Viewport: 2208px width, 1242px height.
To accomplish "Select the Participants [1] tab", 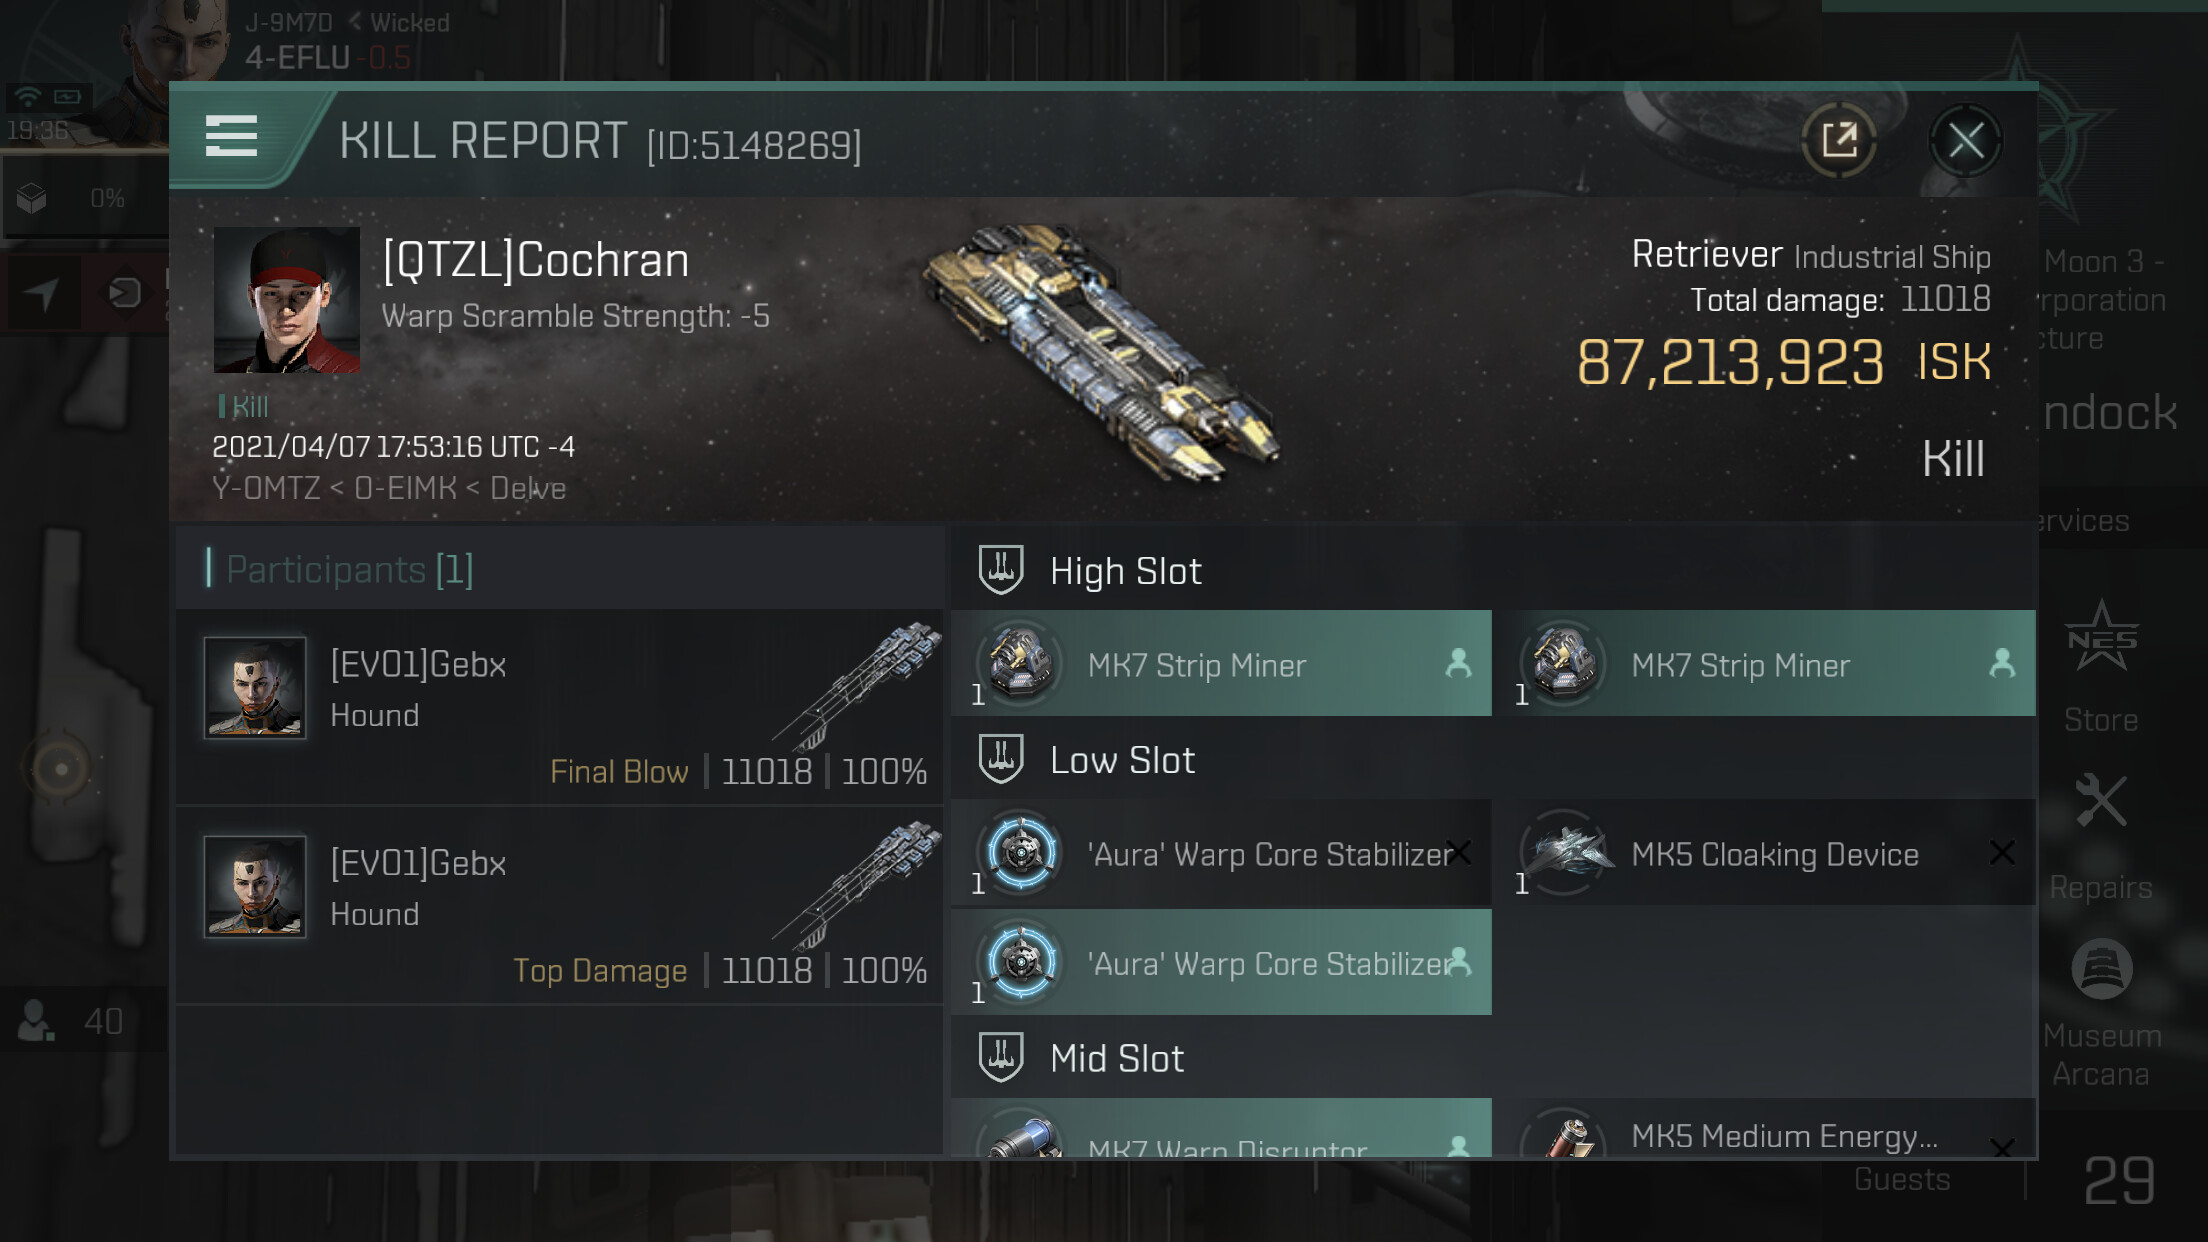I will point(349,569).
